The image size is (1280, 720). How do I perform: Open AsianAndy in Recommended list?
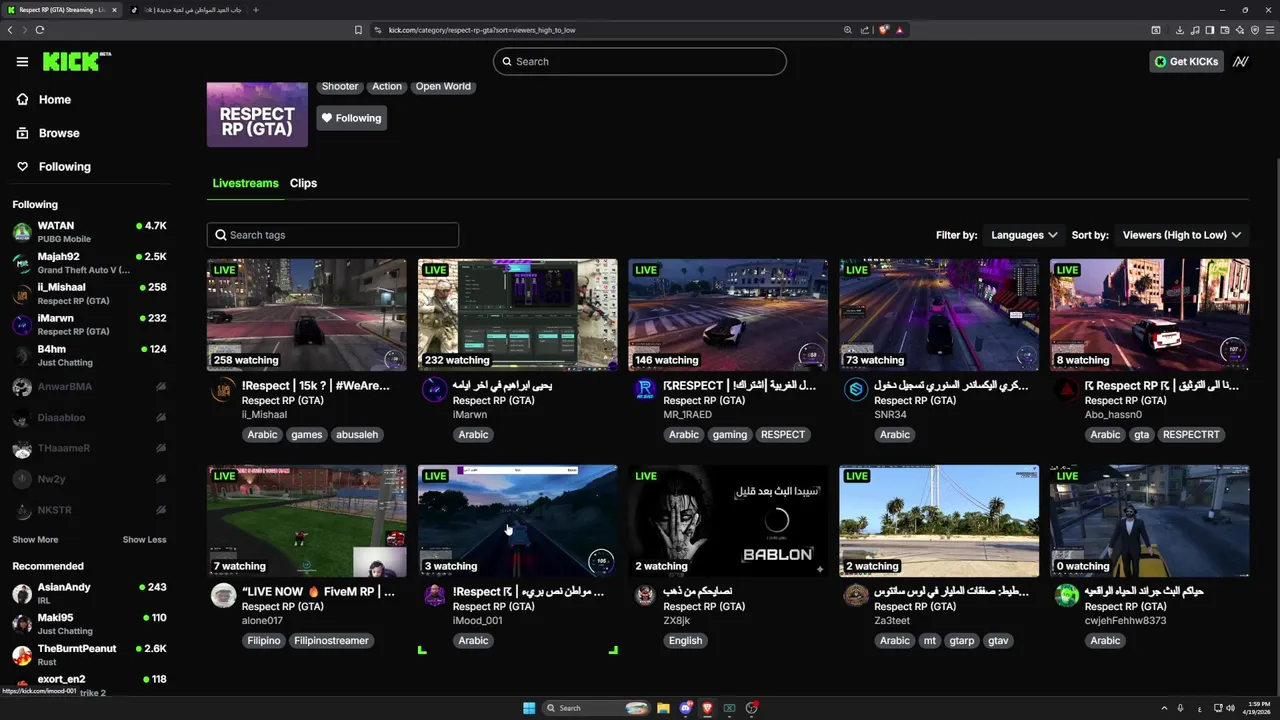coord(88,593)
